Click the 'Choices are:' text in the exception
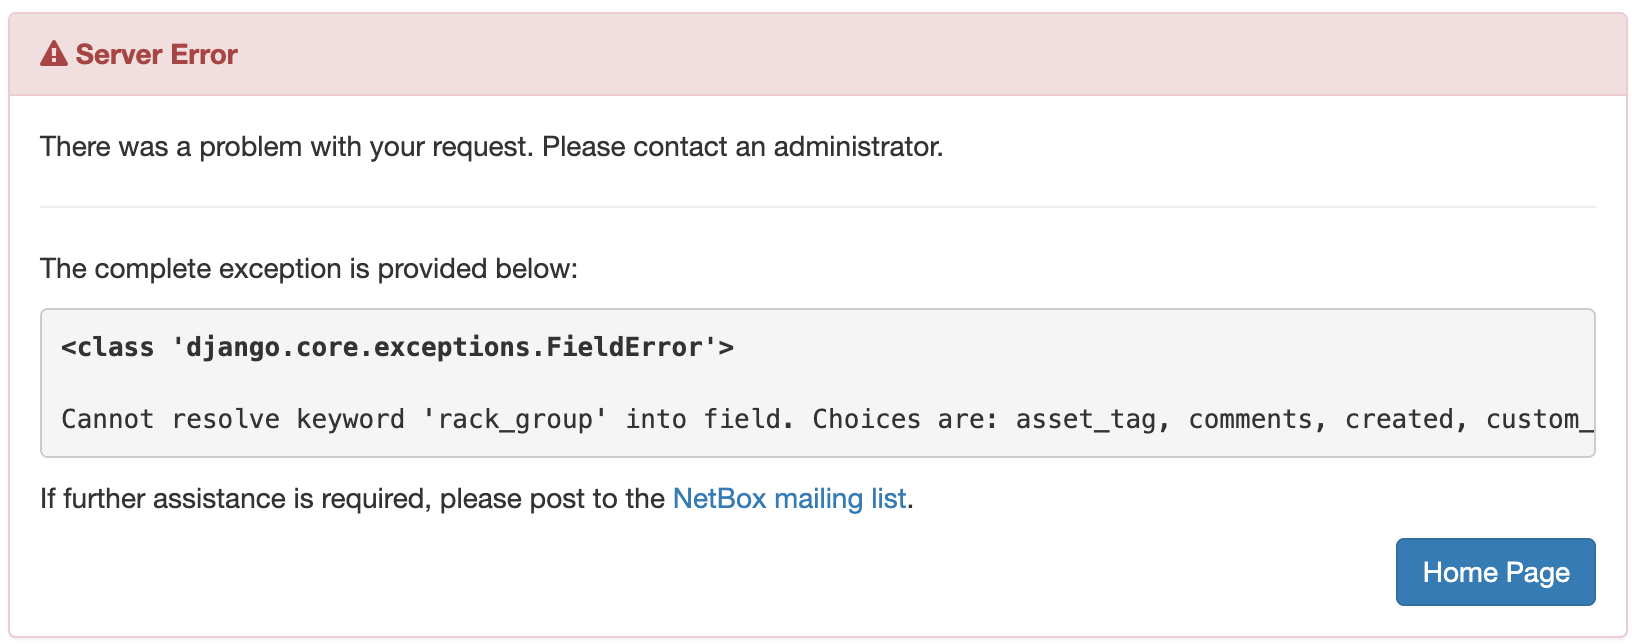1632x644 pixels. tap(905, 419)
